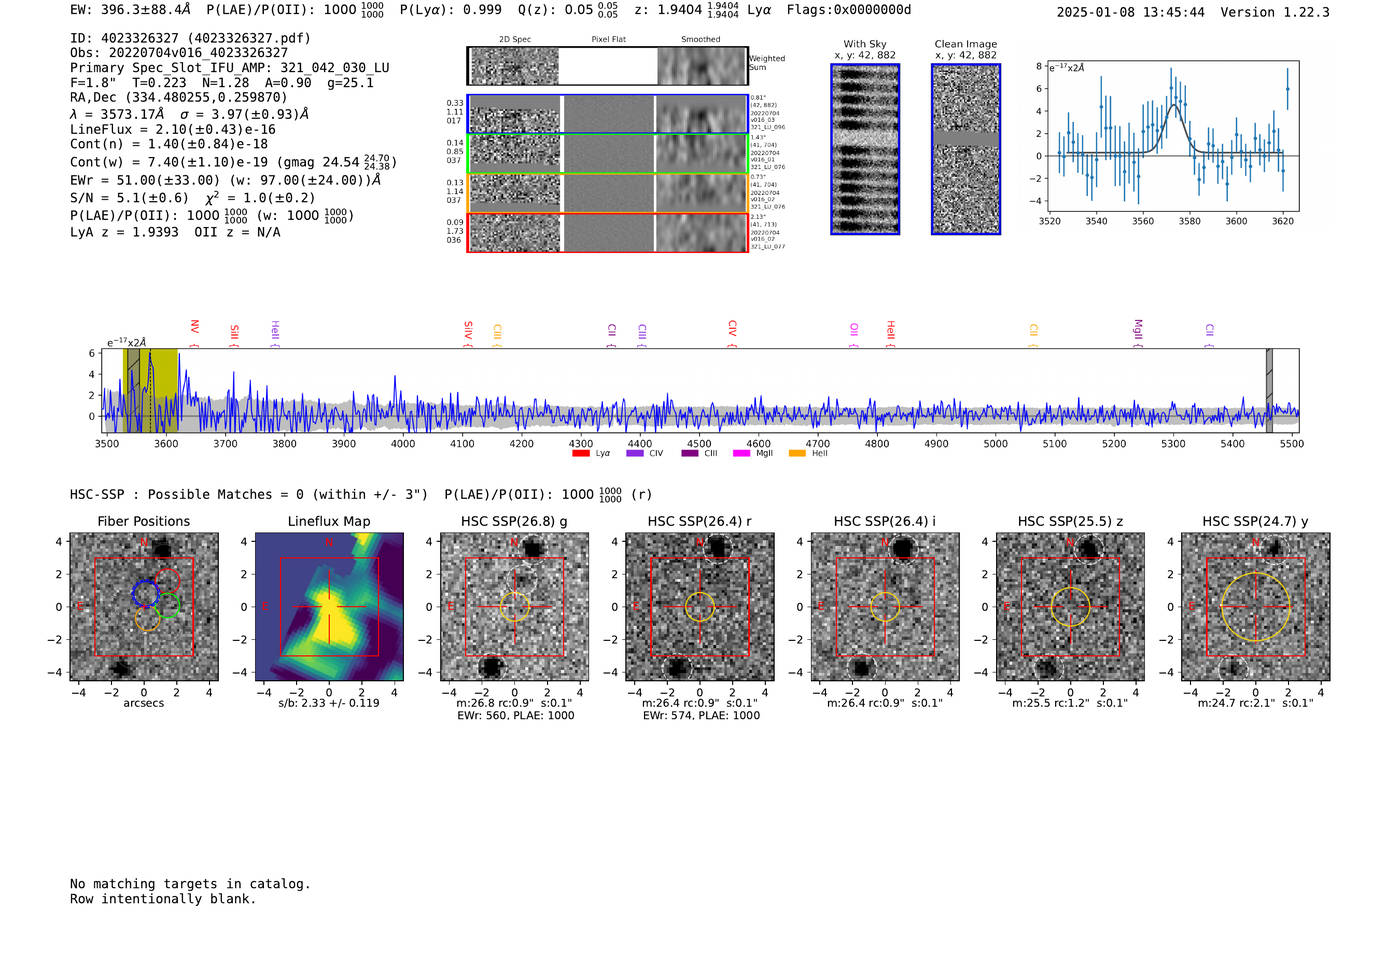
Task: Click 'Row intentionally blank.' text
Action: tap(163, 899)
